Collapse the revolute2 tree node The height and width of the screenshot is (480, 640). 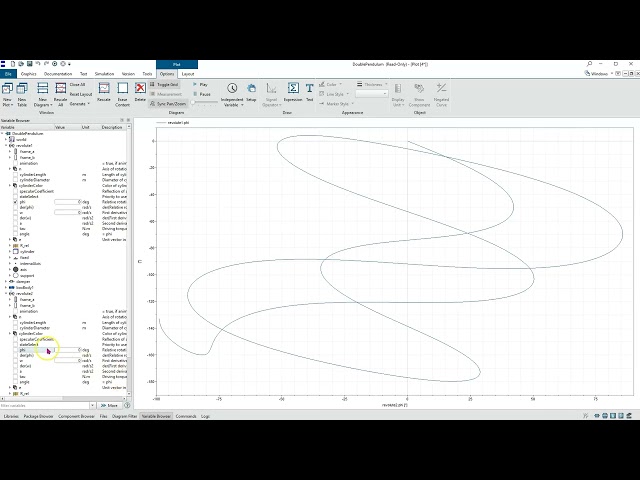(x=6, y=293)
